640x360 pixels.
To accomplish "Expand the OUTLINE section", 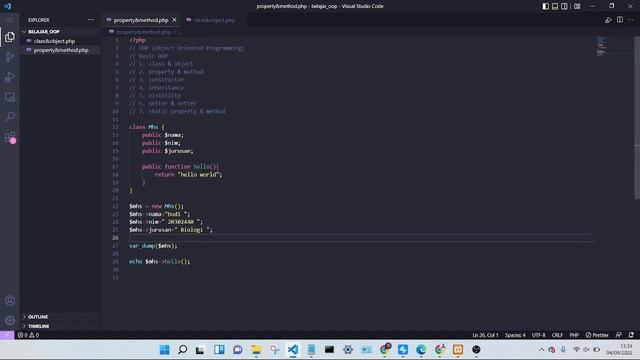I will point(38,317).
